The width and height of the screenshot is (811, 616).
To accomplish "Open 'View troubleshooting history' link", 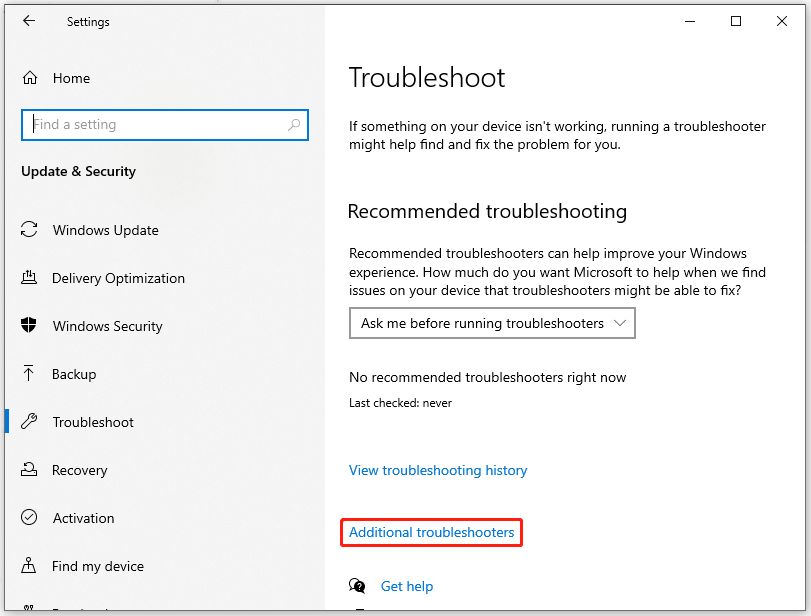I will [x=438, y=470].
